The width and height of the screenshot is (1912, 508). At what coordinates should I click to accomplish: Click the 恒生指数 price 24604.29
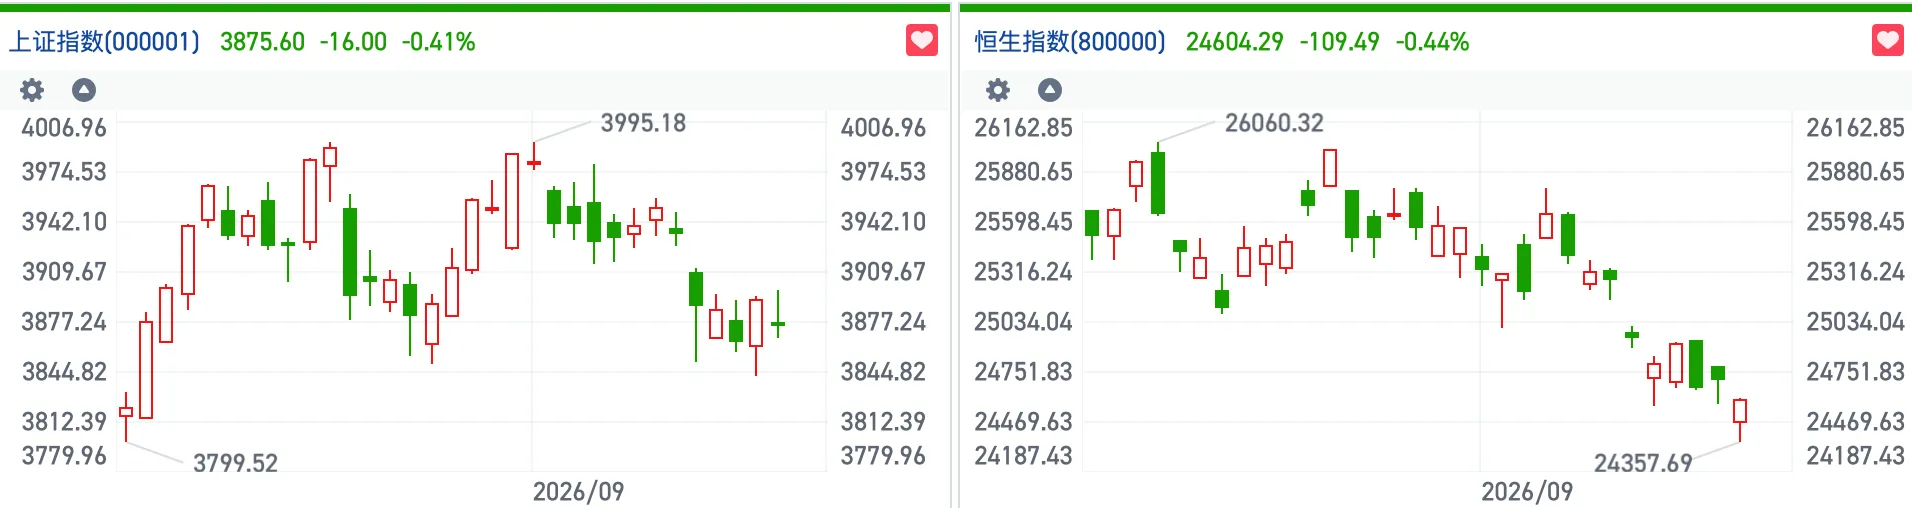(1235, 42)
